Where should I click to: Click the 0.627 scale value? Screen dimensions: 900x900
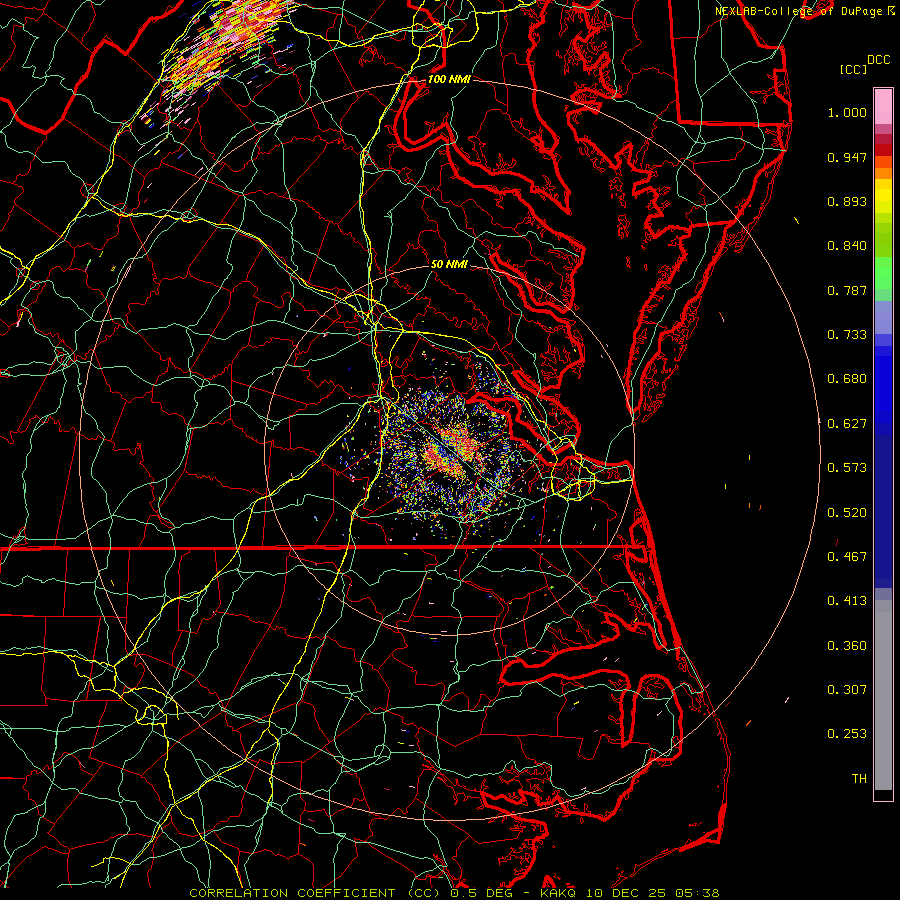coord(847,424)
